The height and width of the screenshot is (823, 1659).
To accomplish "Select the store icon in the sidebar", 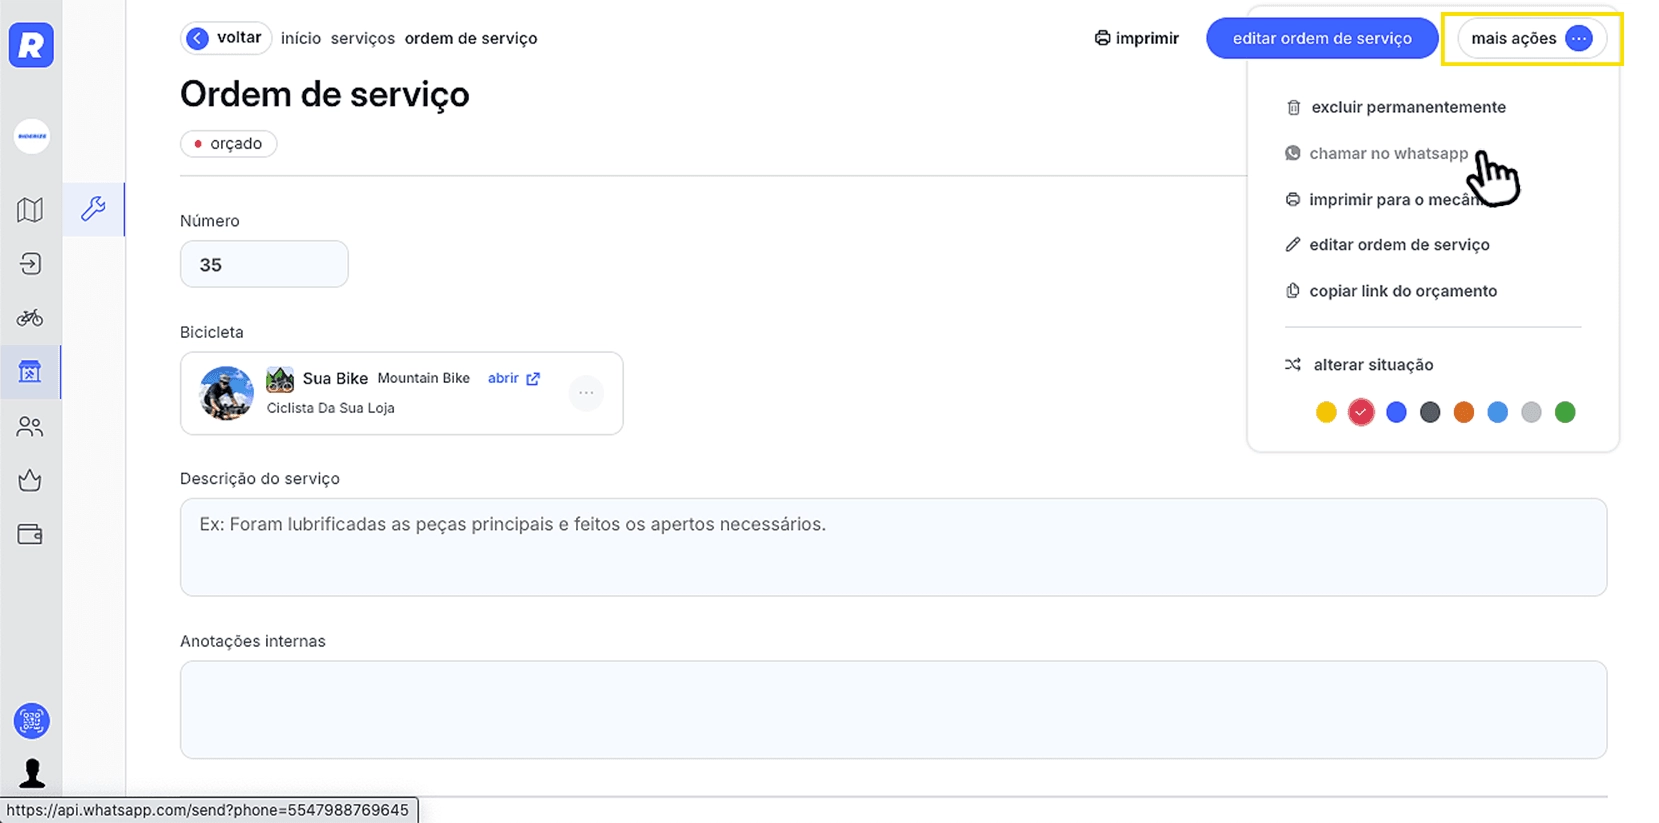I will [30, 372].
